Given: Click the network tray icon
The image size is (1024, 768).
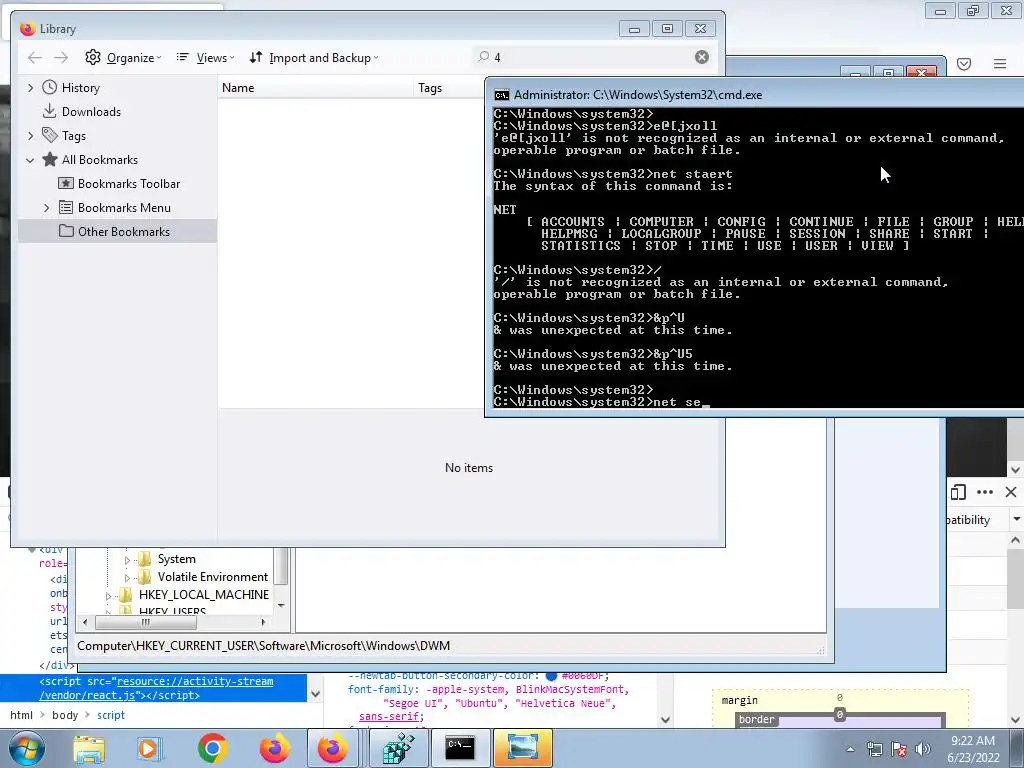Looking at the screenshot, I should (x=874, y=749).
